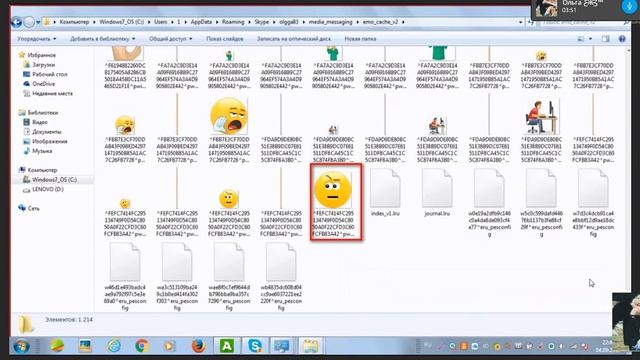This screenshot has width=640, height=360.
Task: Select Сеть in the navigation pane
Action: (33, 208)
